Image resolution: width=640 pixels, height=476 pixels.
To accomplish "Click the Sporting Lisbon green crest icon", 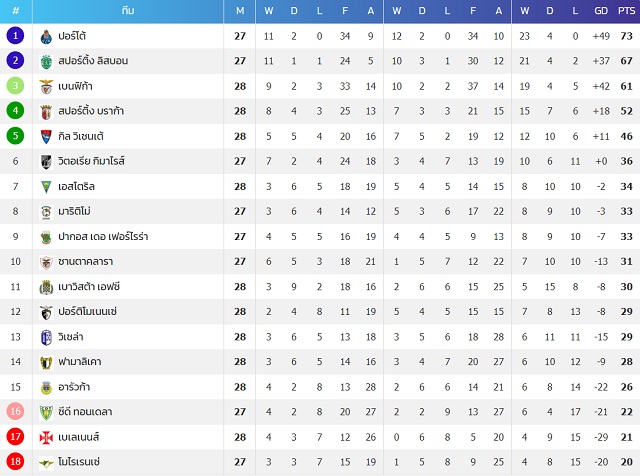I will tap(46, 61).
